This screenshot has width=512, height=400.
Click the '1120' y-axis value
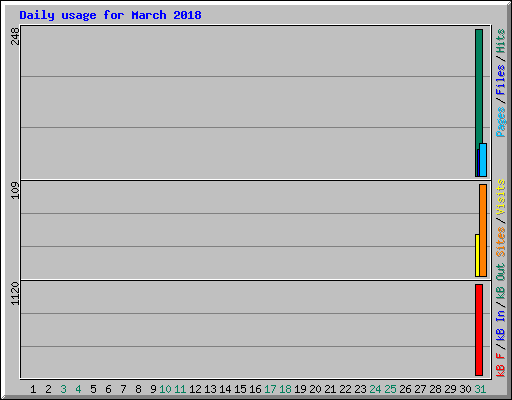15,294
